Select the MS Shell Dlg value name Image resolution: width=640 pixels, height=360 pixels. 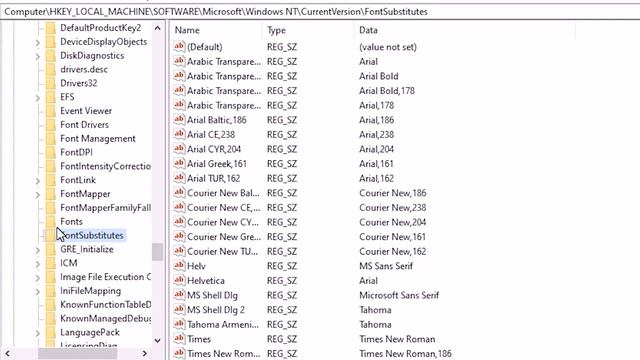point(212,295)
